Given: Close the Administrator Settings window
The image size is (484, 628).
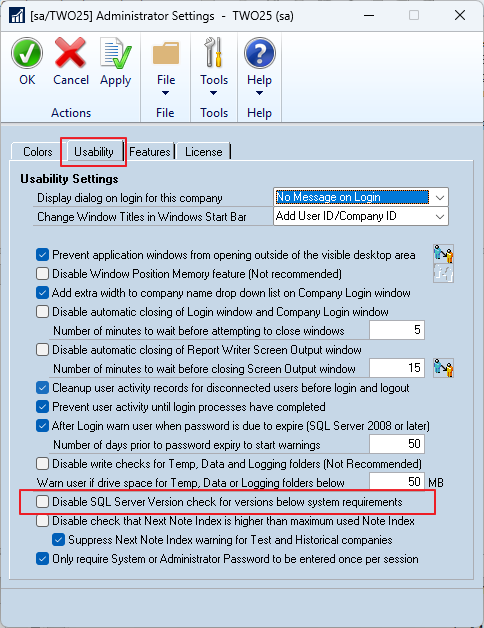Looking at the screenshot, I should tap(460, 15).
